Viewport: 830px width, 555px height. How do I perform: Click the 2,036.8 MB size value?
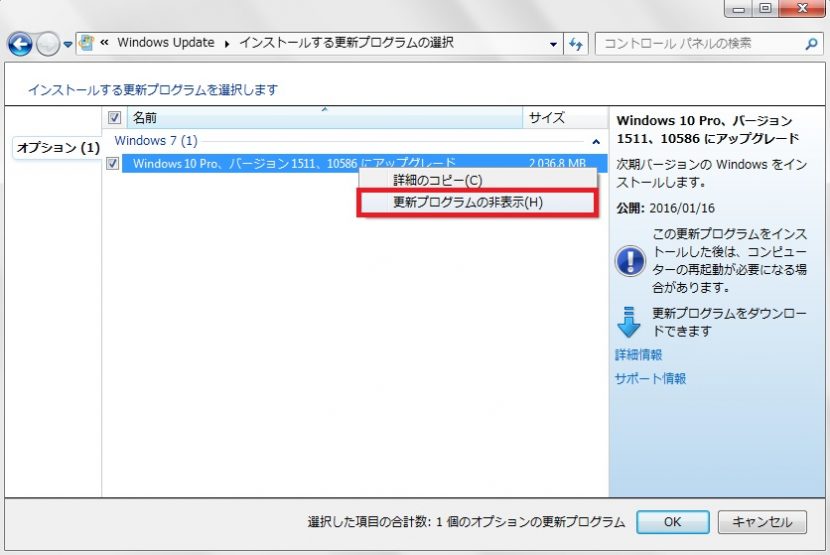point(557,164)
